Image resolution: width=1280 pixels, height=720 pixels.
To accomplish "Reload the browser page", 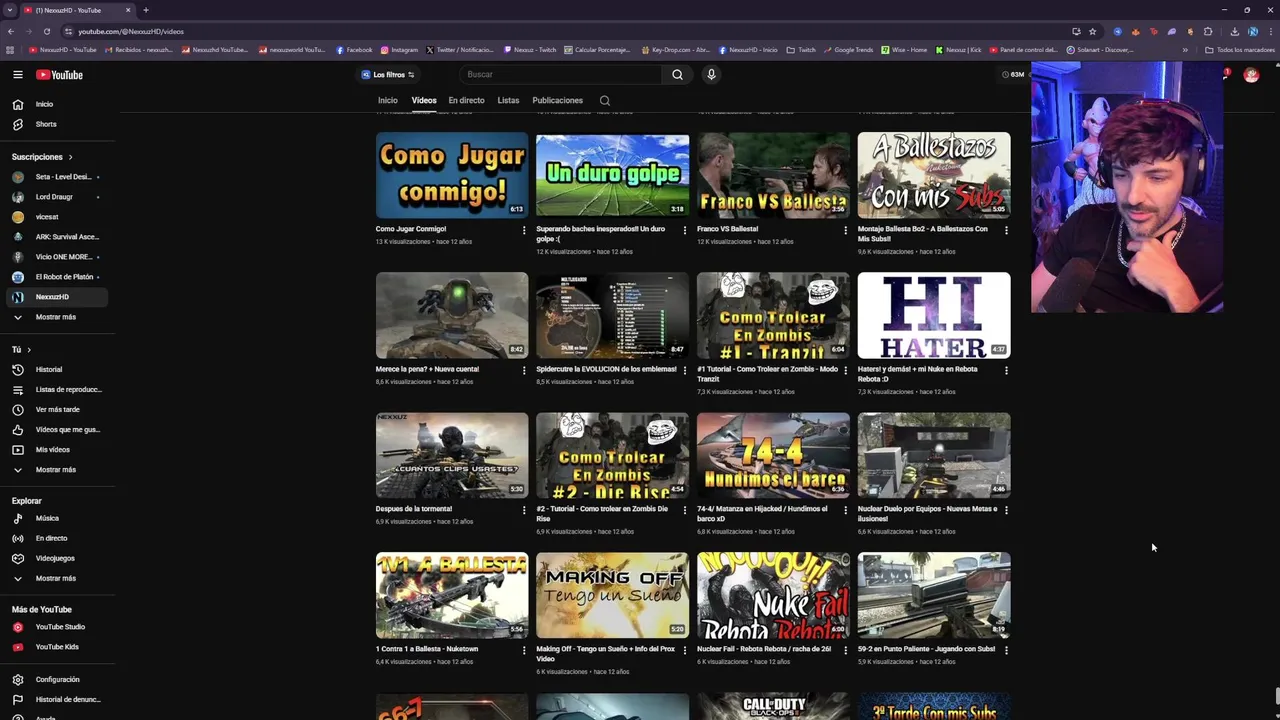I will coord(46,31).
